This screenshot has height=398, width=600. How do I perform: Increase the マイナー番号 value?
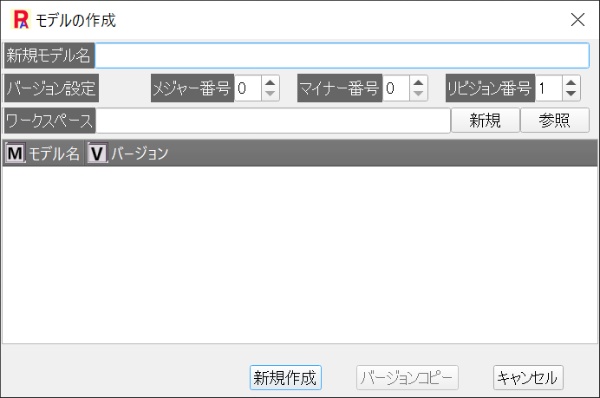[418, 83]
